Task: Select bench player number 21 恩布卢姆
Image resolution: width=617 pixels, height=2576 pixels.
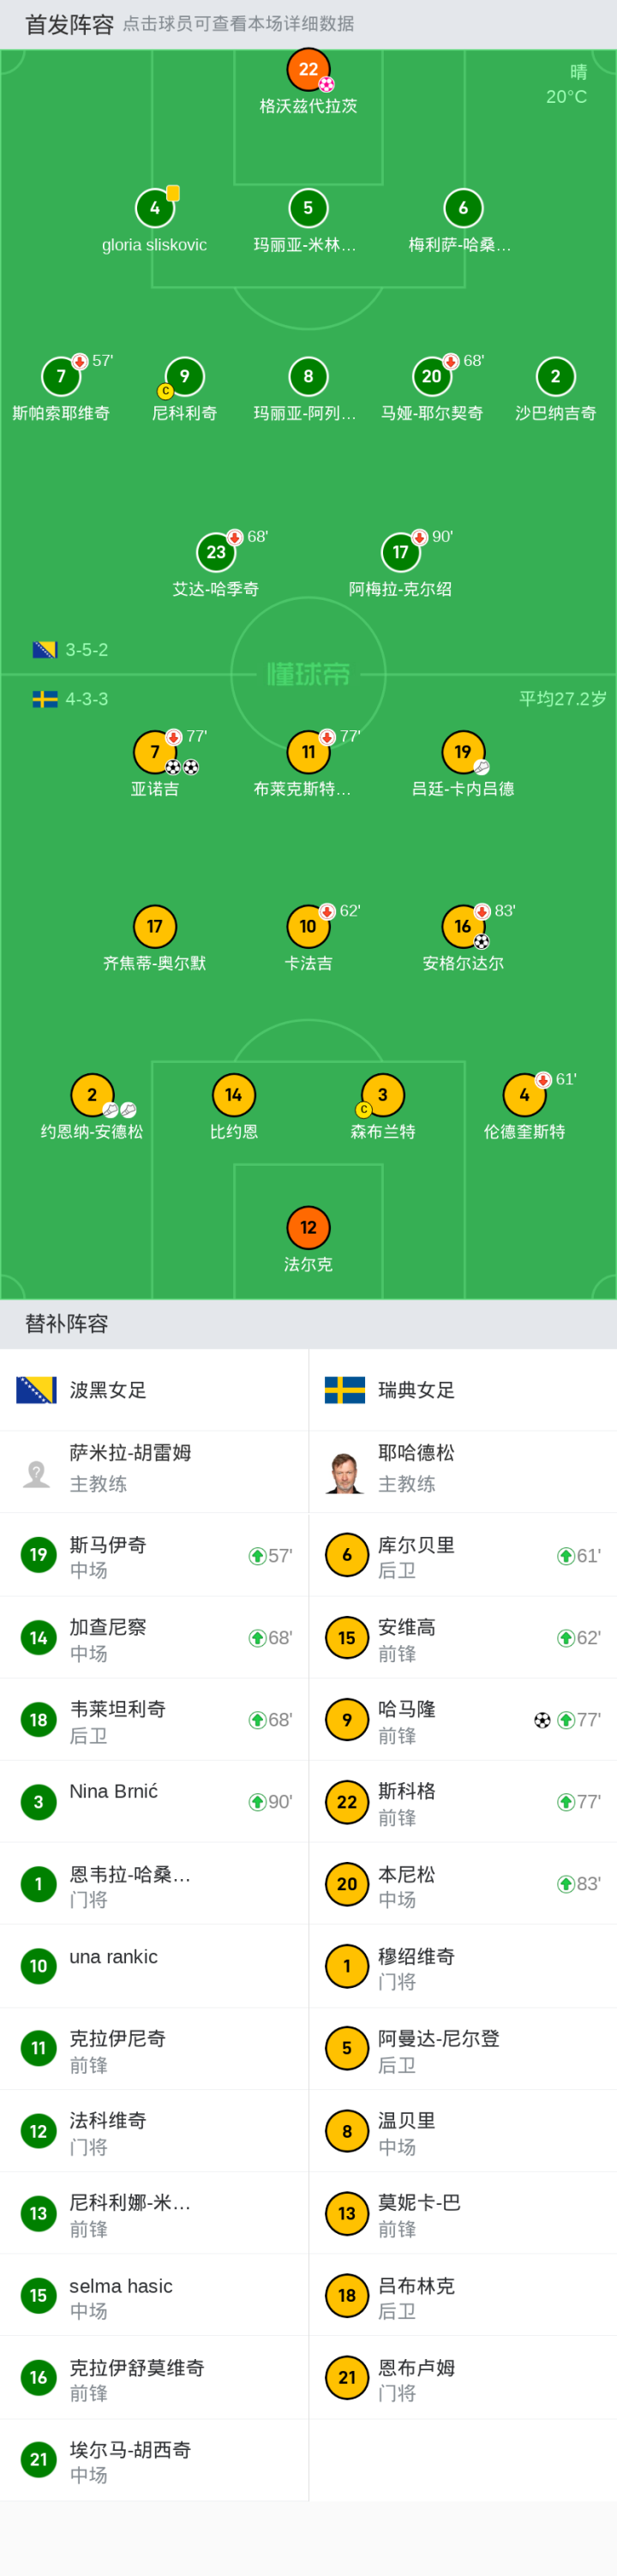Action: pos(463,2377)
